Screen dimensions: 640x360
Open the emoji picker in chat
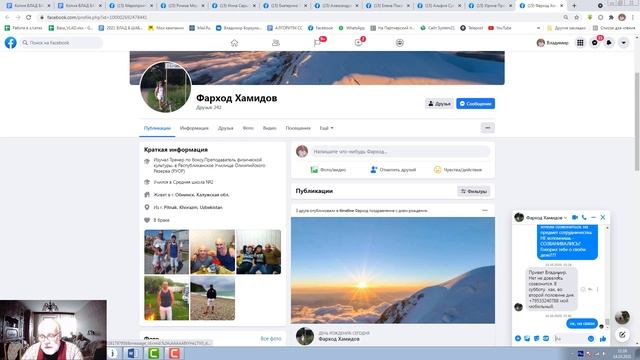tap(591, 338)
